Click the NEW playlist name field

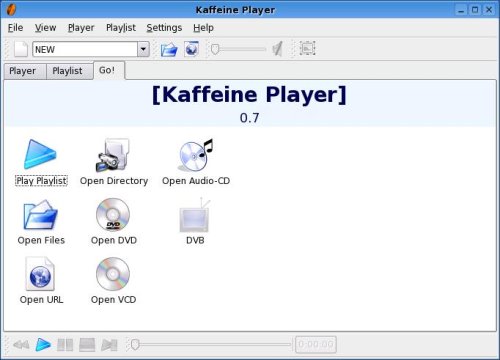85,49
